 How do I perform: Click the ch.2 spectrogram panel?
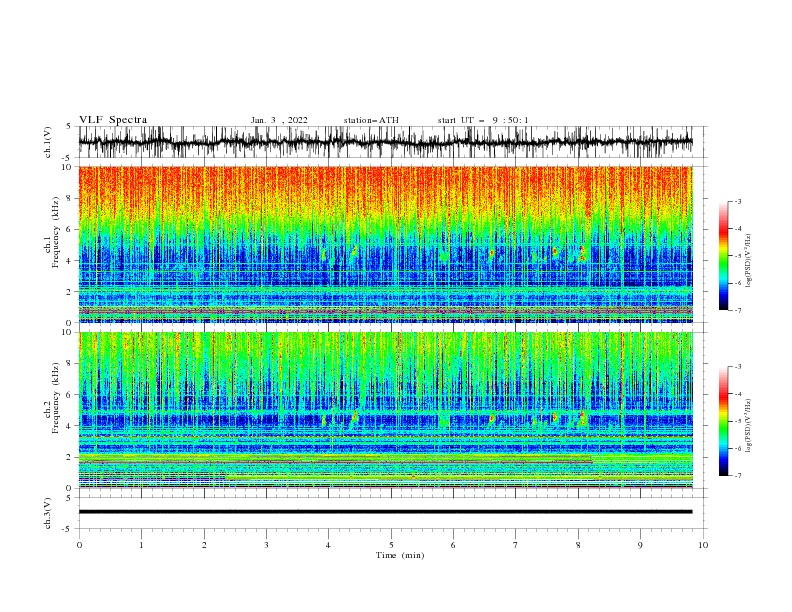coord(385,410)
